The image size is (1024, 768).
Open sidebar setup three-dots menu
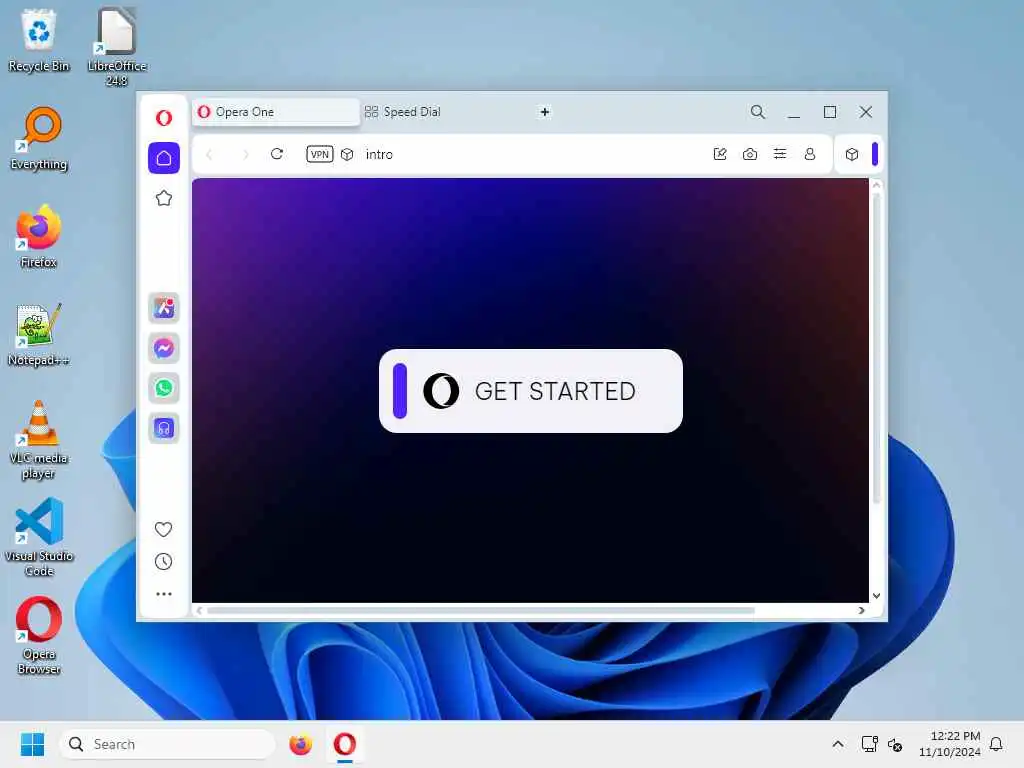(163, 594)
